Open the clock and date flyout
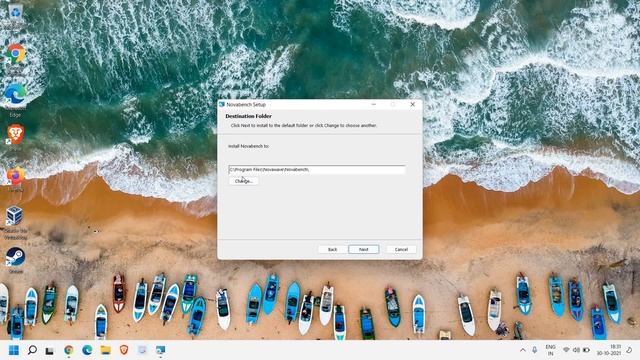This screenshot has height=360, width=640. tap(609, 350)
